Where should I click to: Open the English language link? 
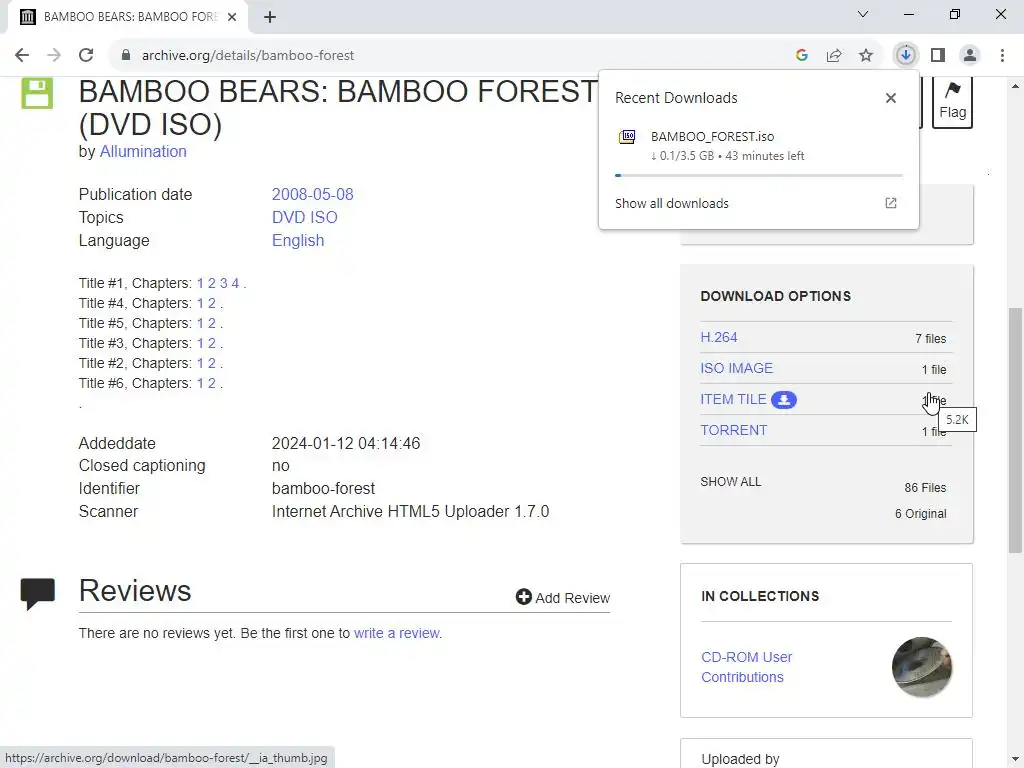tap(298, 240)
